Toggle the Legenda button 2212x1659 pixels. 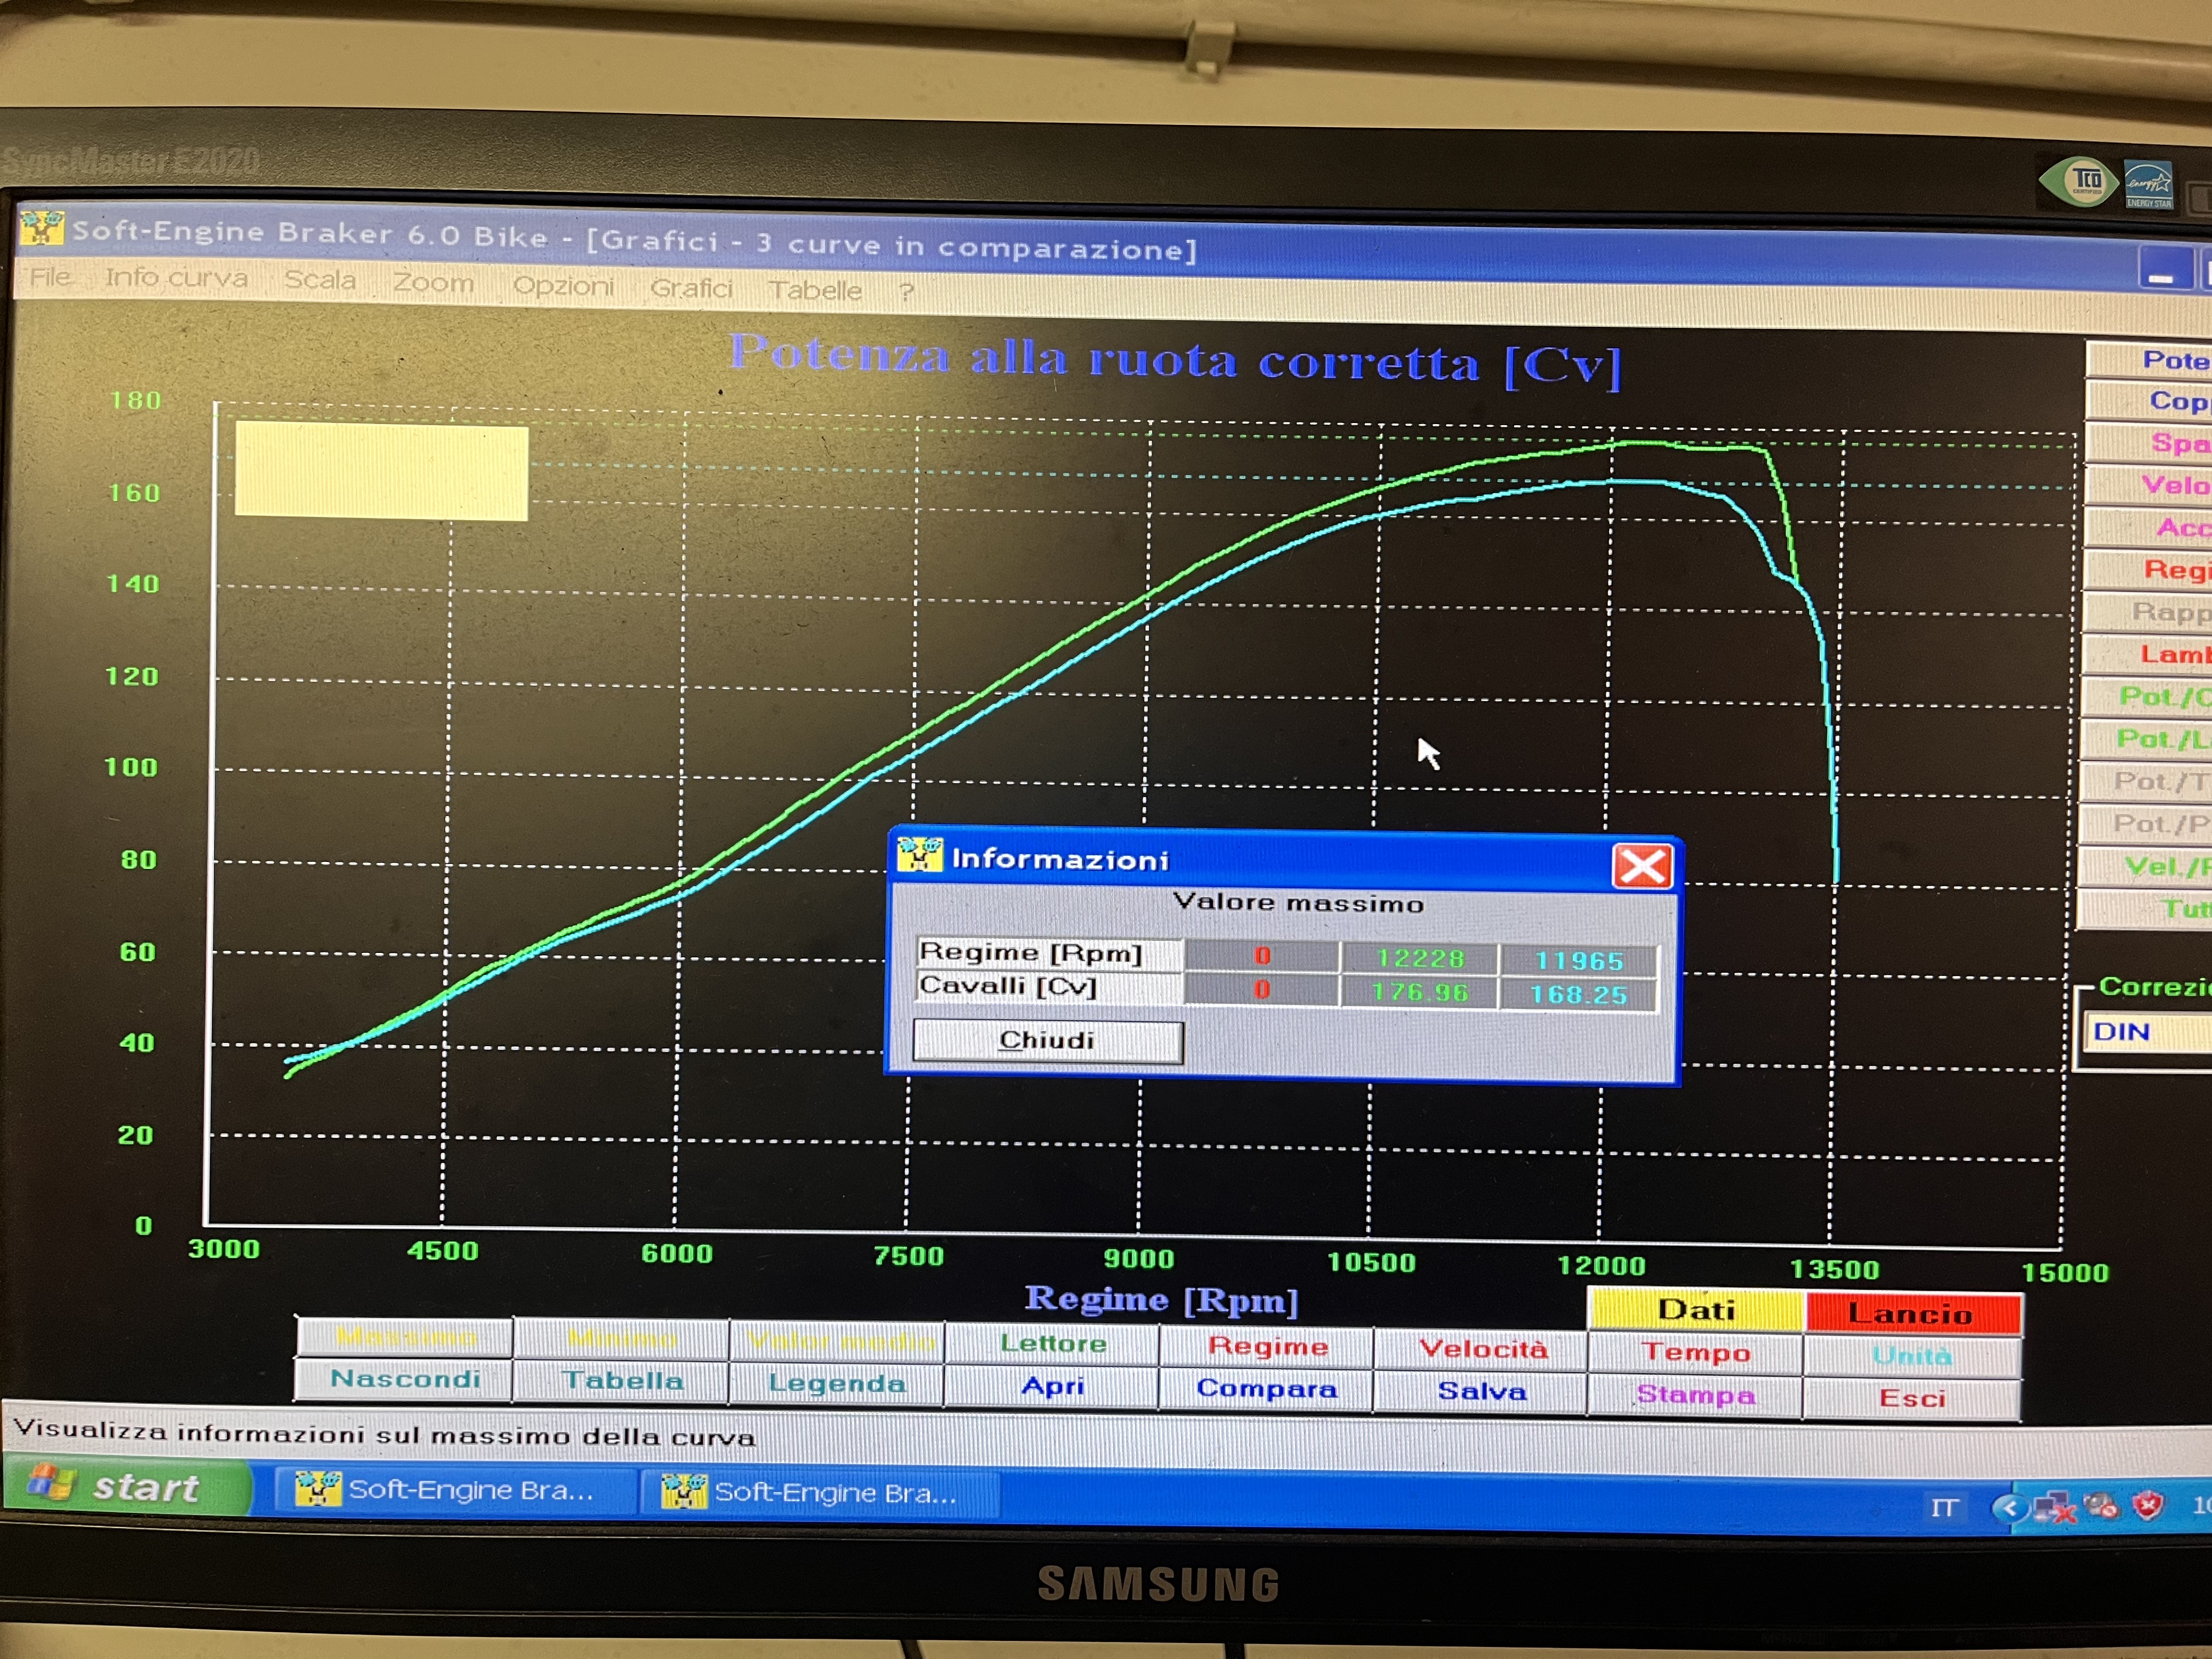coord(836,1383)
